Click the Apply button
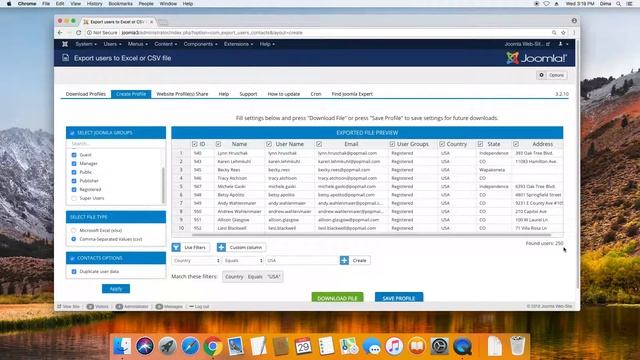 point(116,289)
